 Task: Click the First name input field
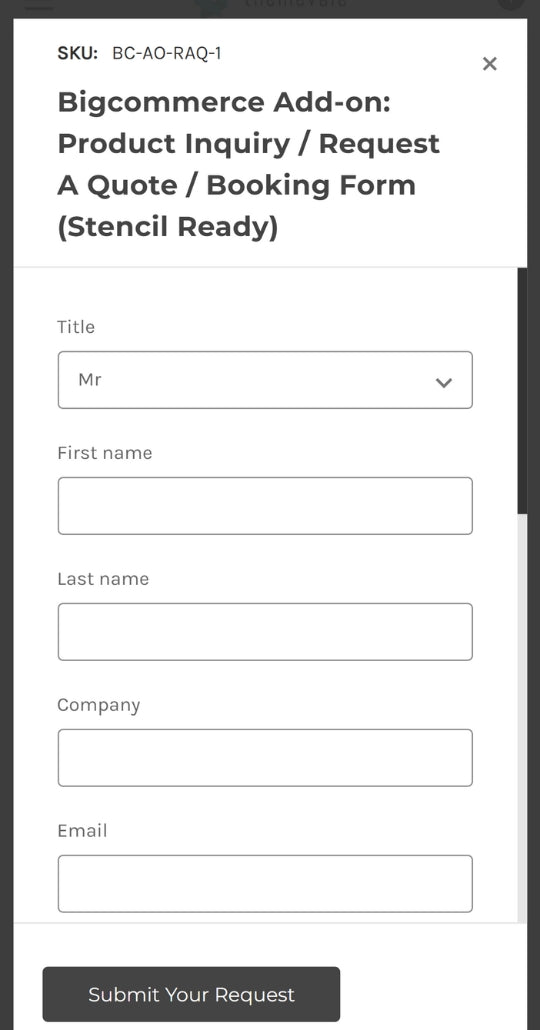click(x=265, y=506)
